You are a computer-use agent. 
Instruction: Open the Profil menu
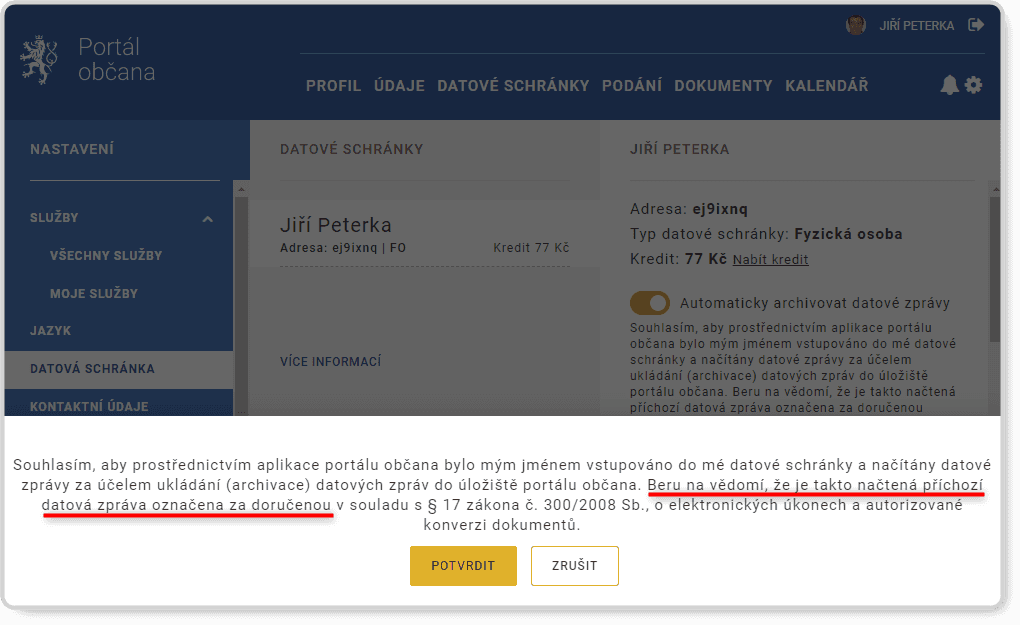point(333,86)
